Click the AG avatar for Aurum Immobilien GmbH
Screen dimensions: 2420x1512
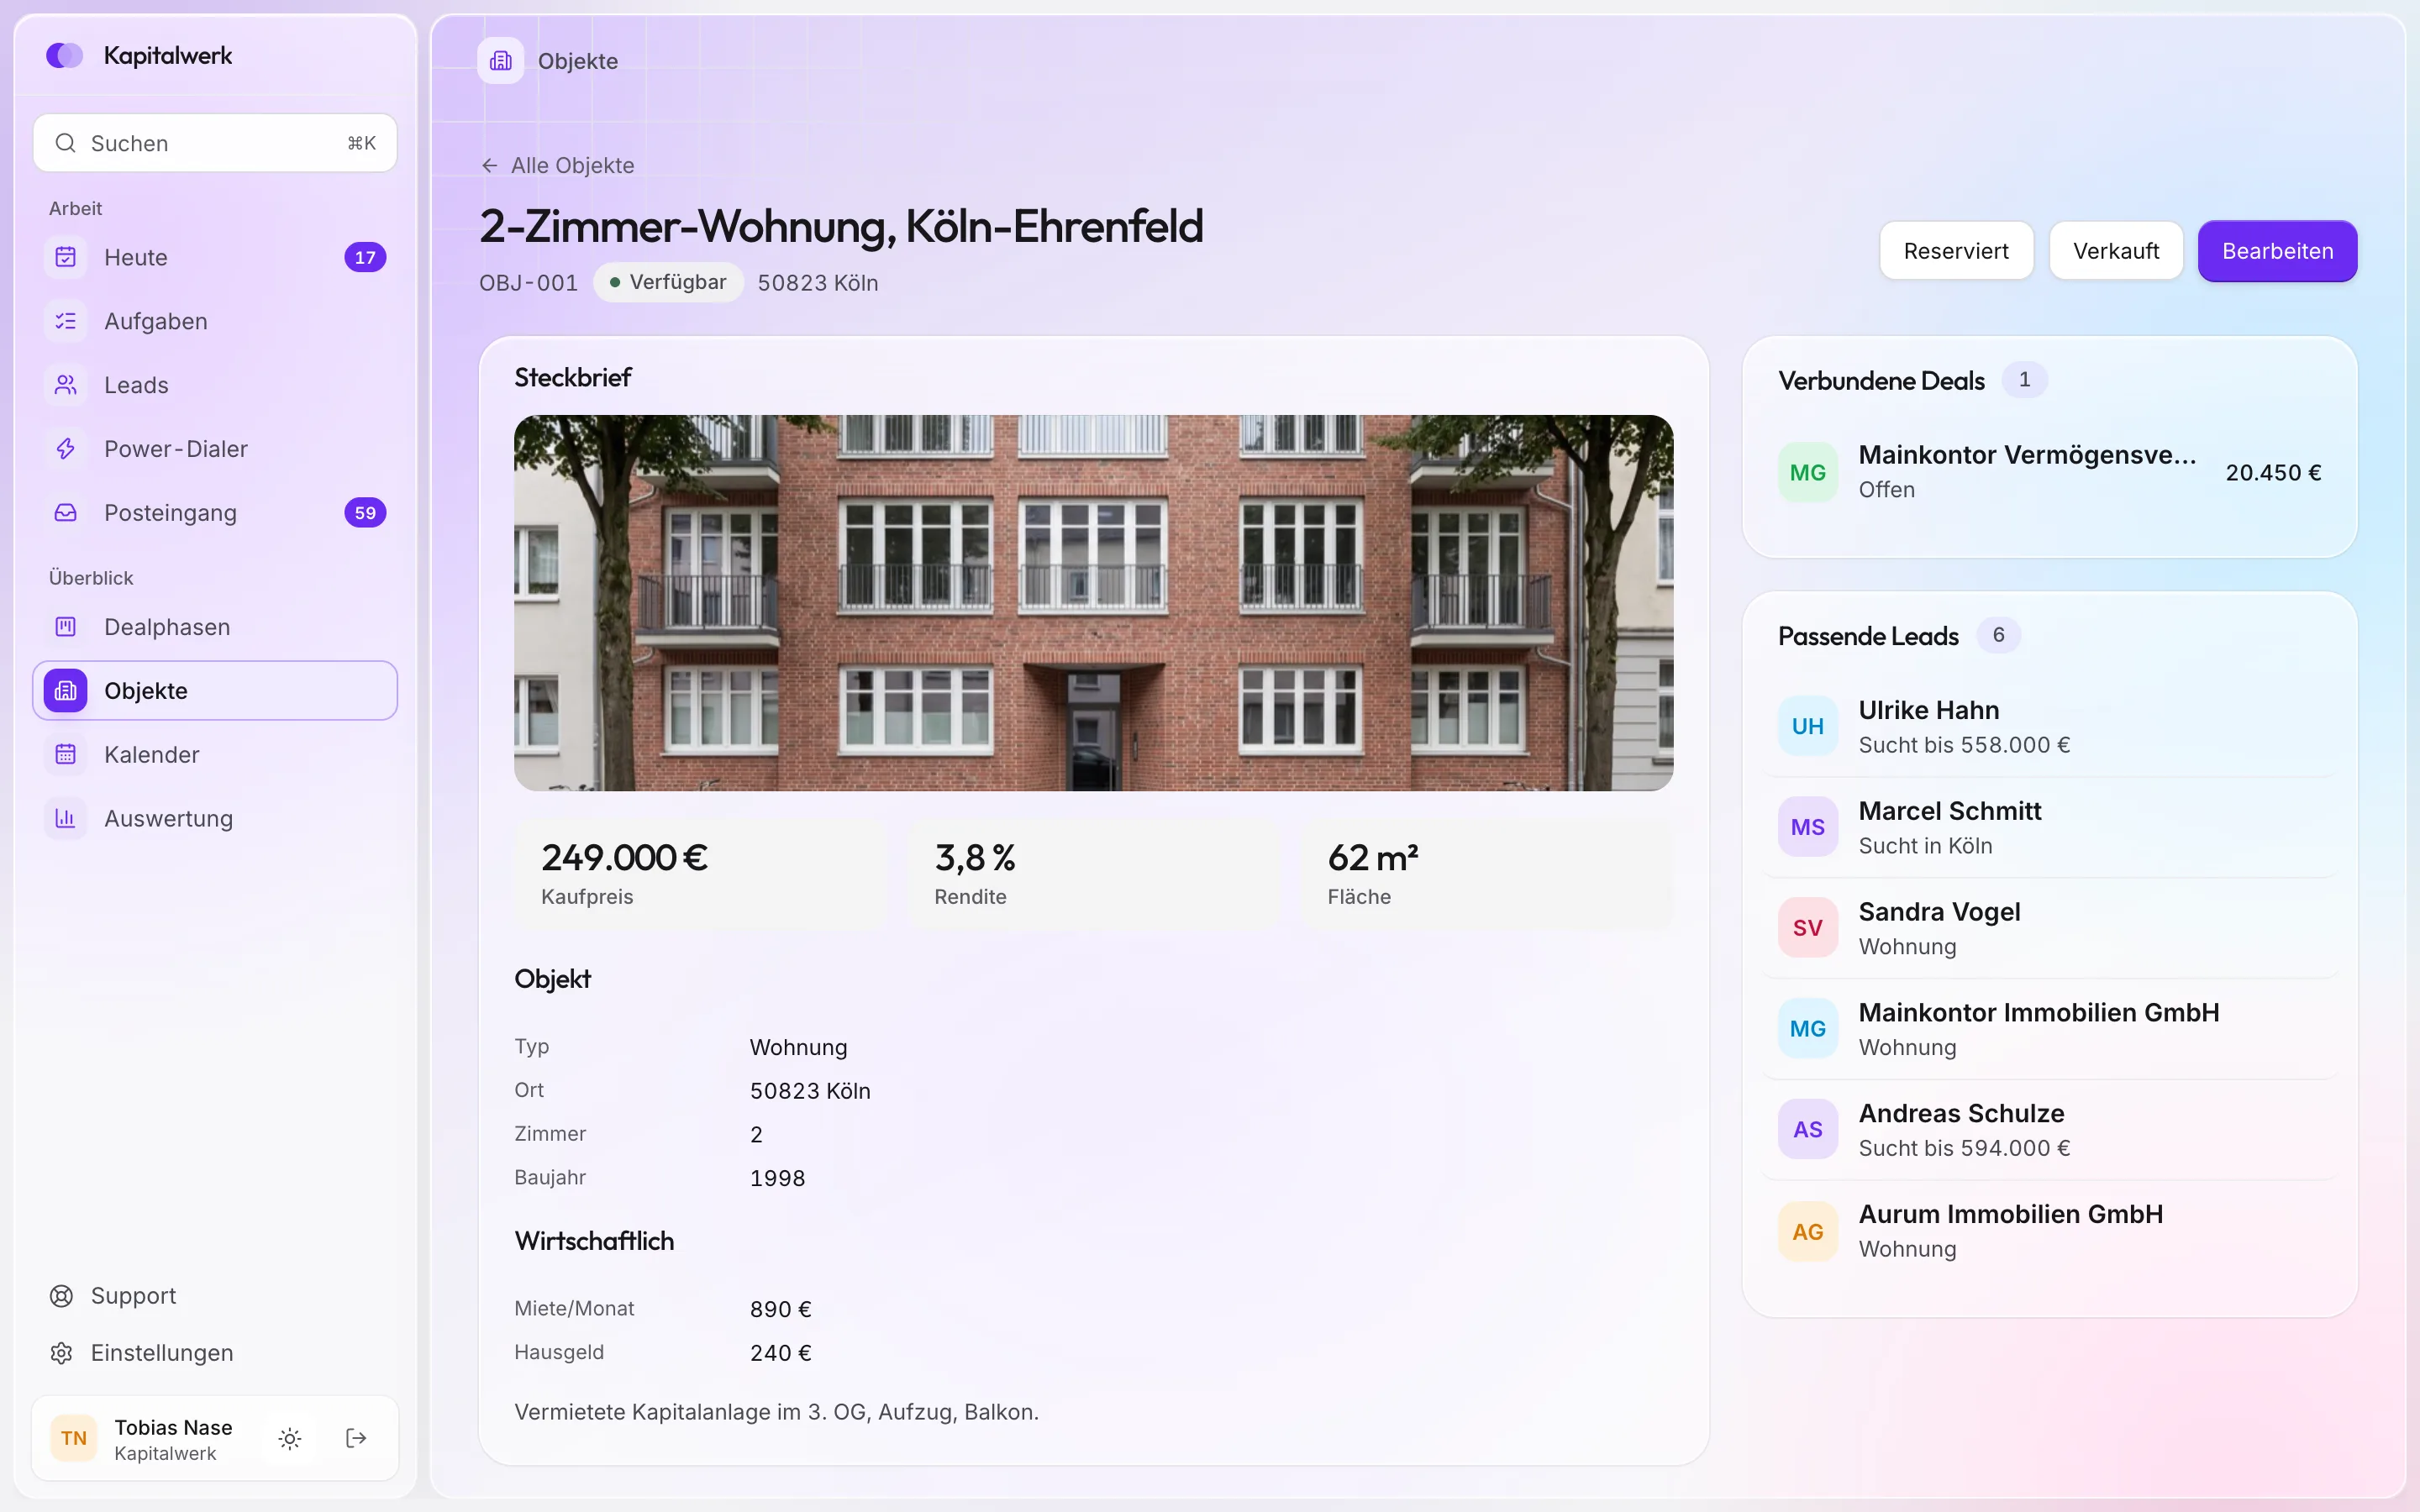(1808, 1232)
